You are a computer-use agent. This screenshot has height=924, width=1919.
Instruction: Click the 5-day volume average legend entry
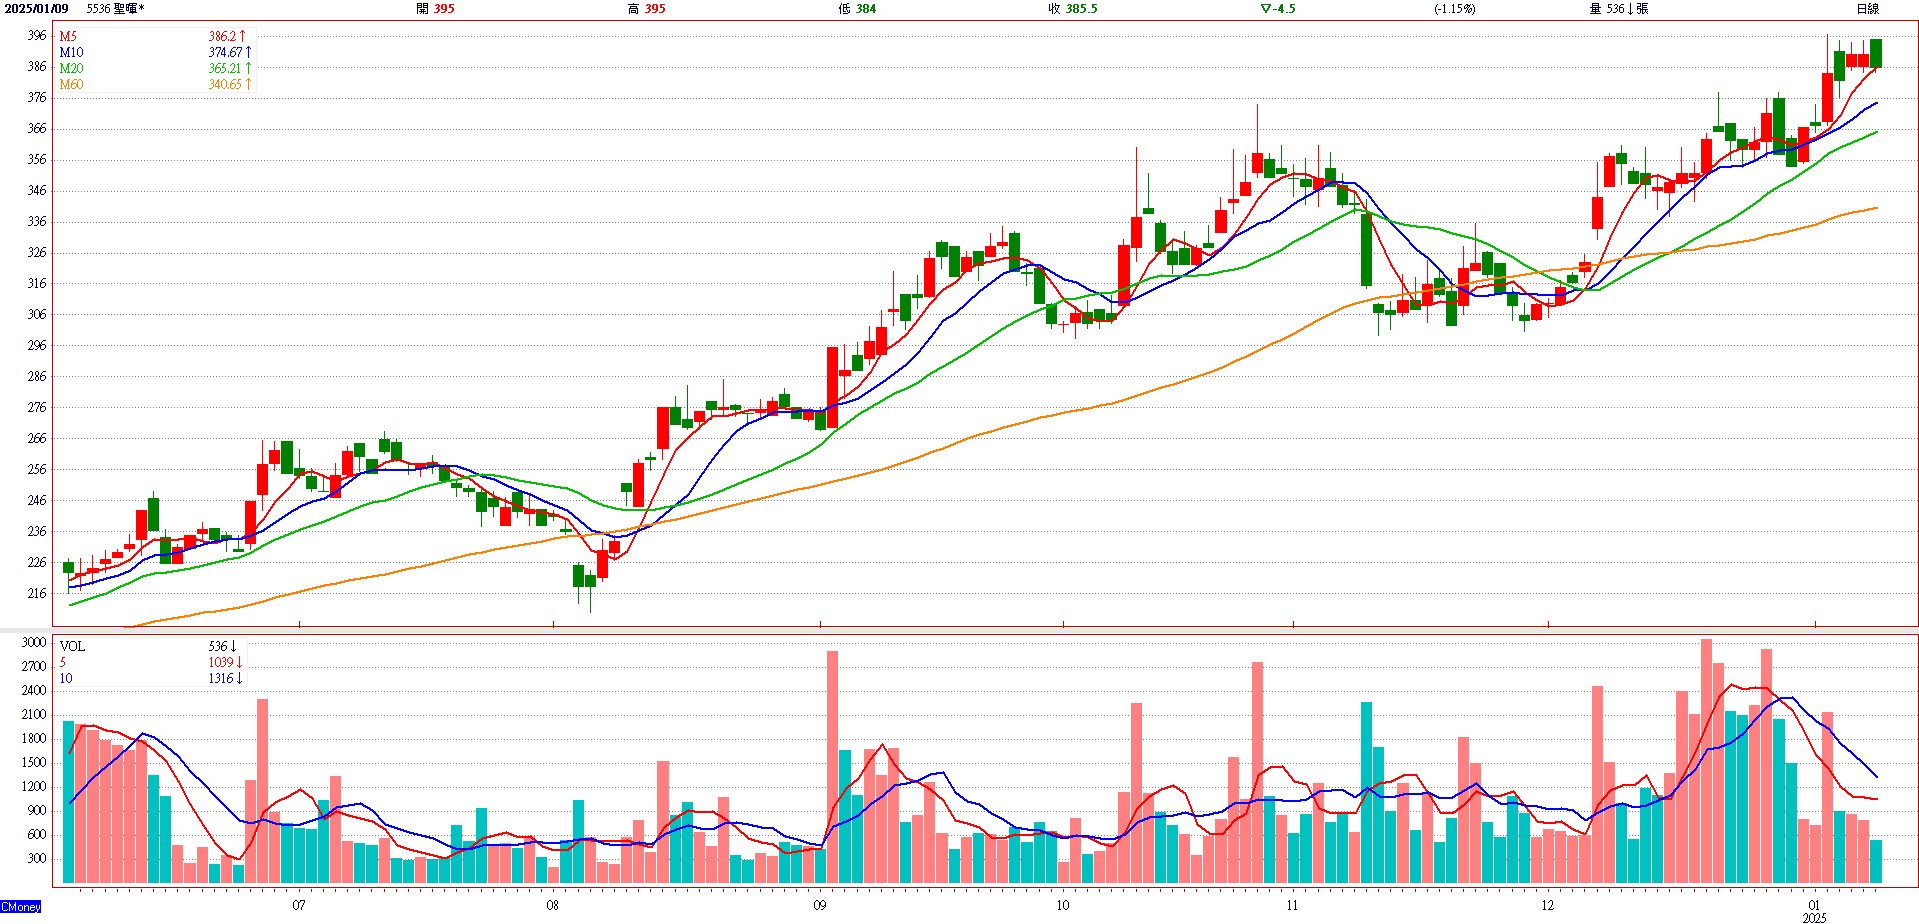coord(63,662)
